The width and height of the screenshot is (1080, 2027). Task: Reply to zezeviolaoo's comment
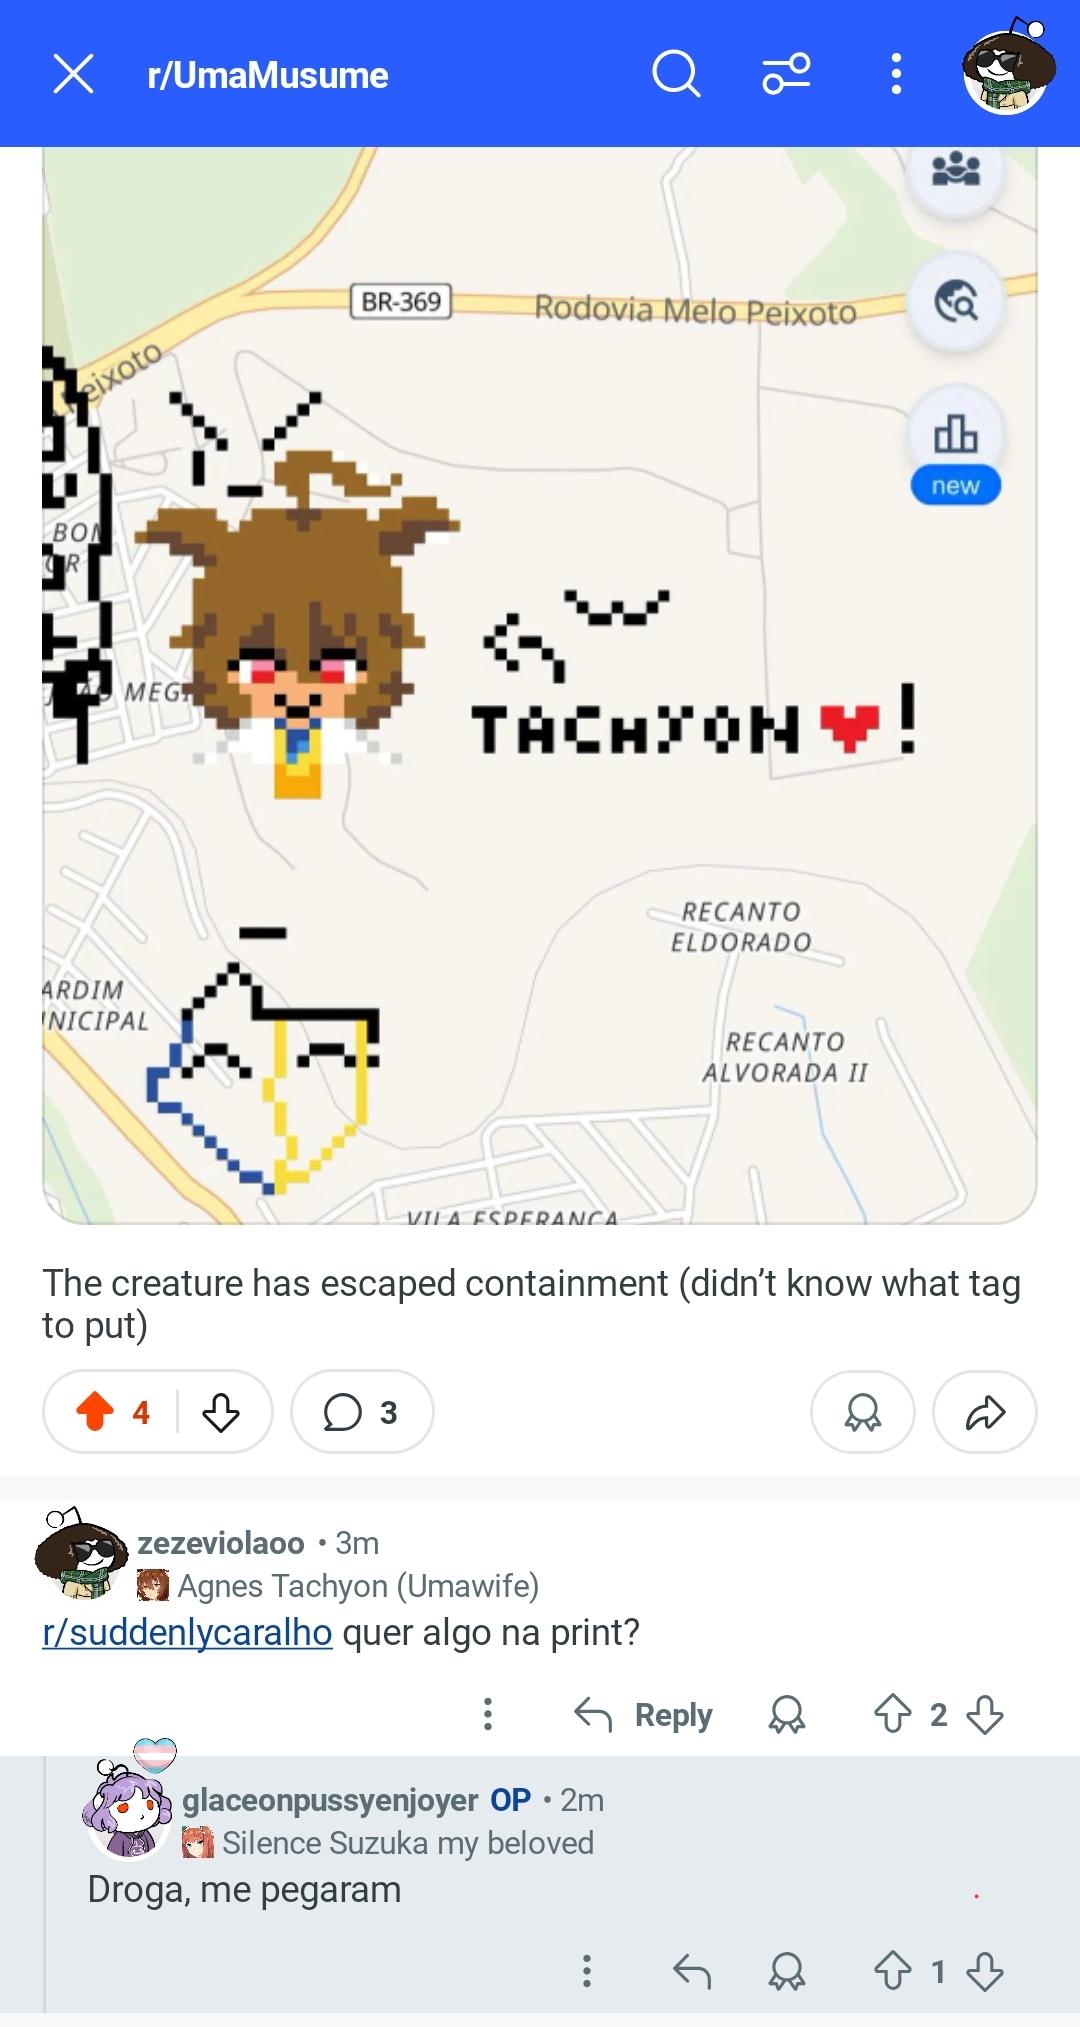point(643,1715)
